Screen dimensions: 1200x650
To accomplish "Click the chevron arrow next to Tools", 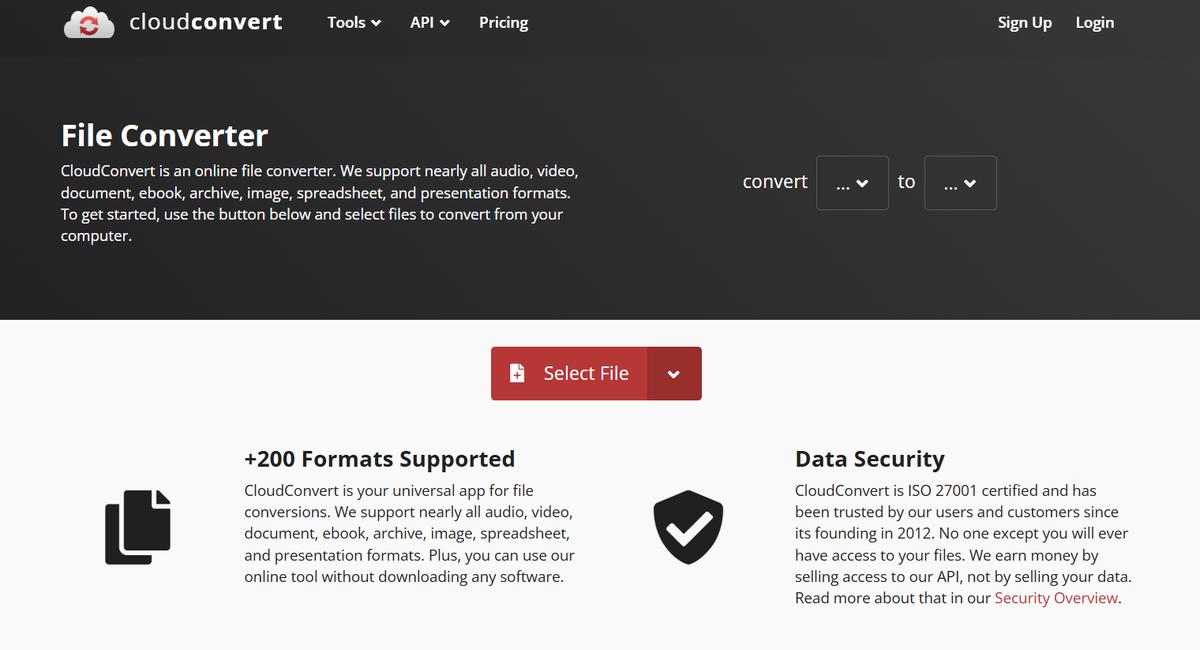I will coord(376,23).
